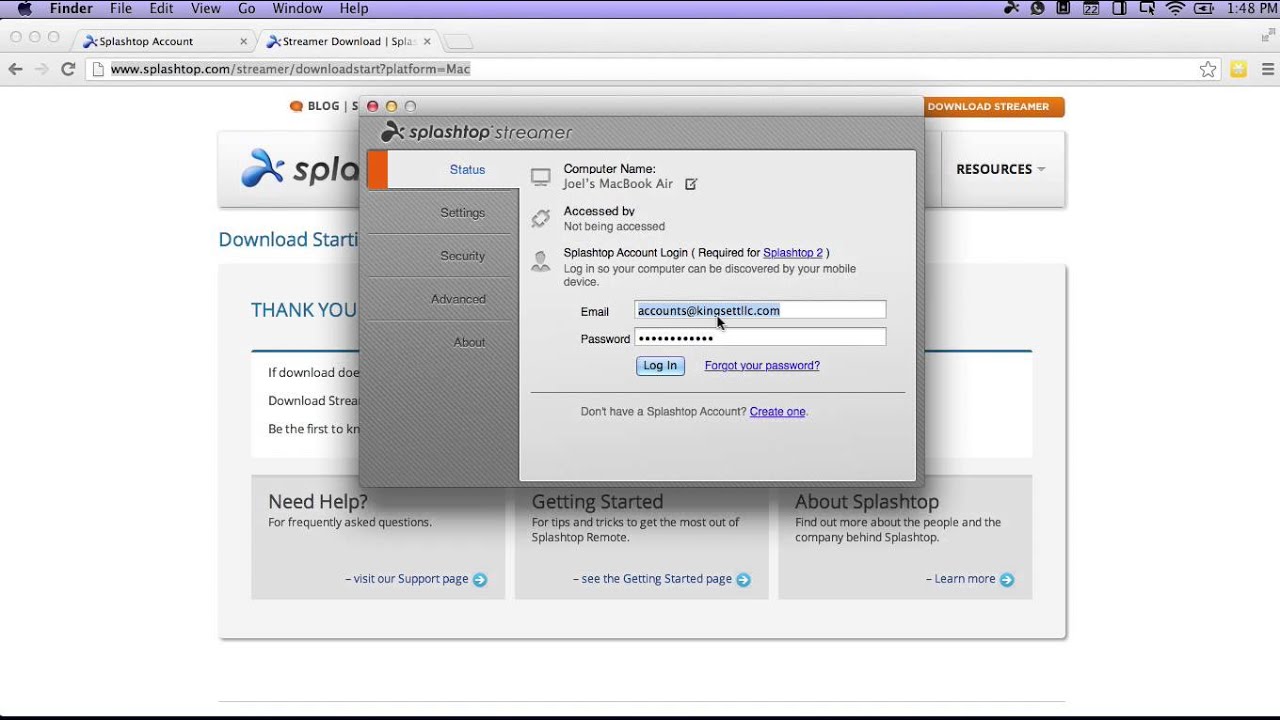Click the Need Help? heading
Screen dimensions: 1280x720
[x=318, y=502]
